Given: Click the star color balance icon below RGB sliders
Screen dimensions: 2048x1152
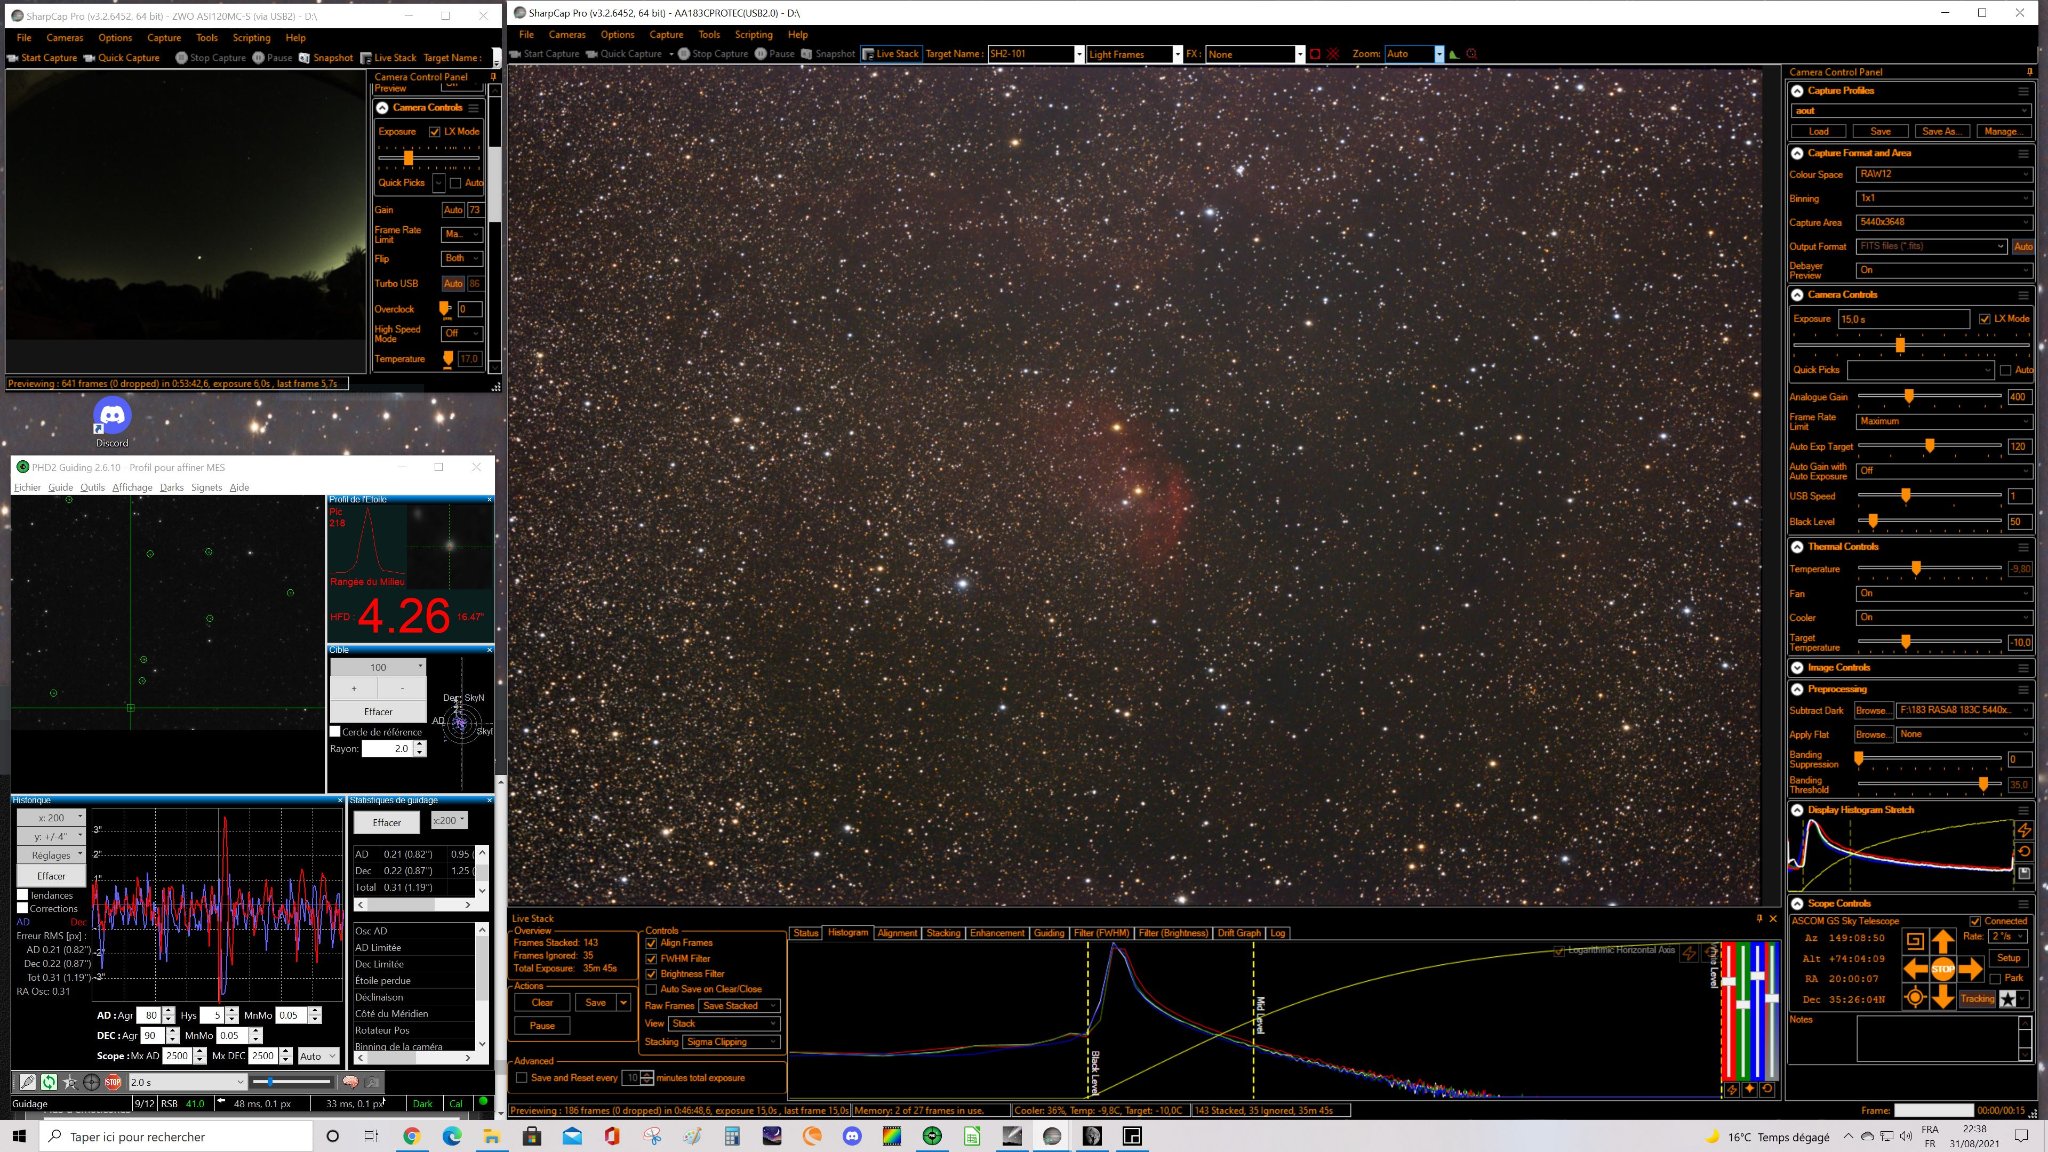Looking at the screenshot, I should coord(1749,1089).
